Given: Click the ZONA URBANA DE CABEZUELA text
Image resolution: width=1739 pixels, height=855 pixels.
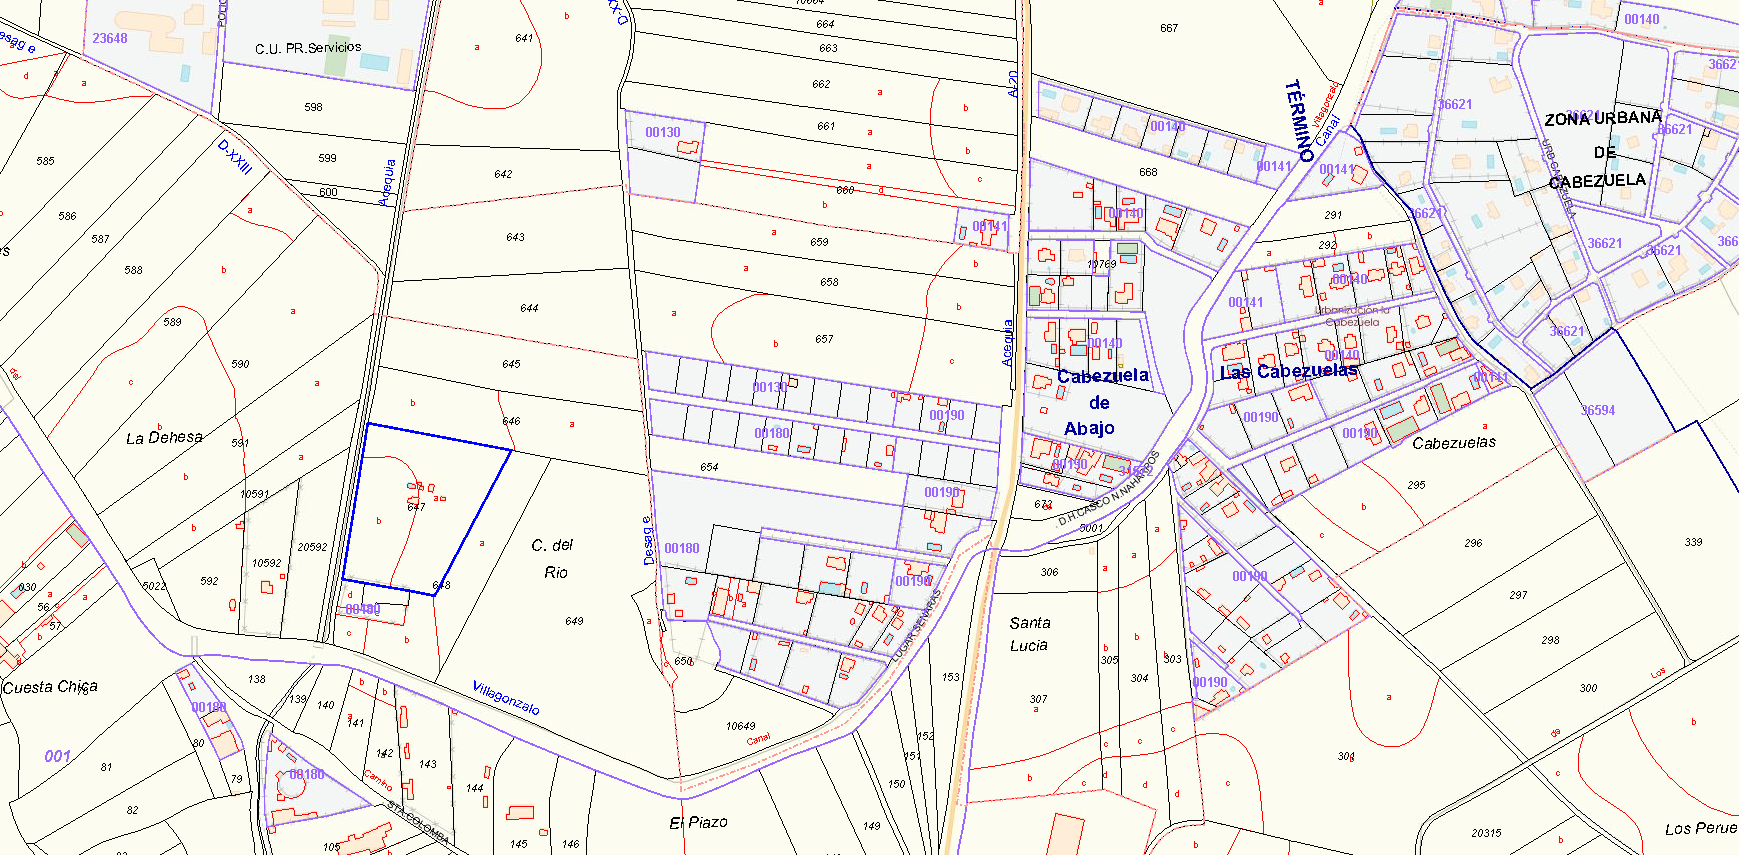Looking at the screenshot, I should click(x=1601, y=150).
